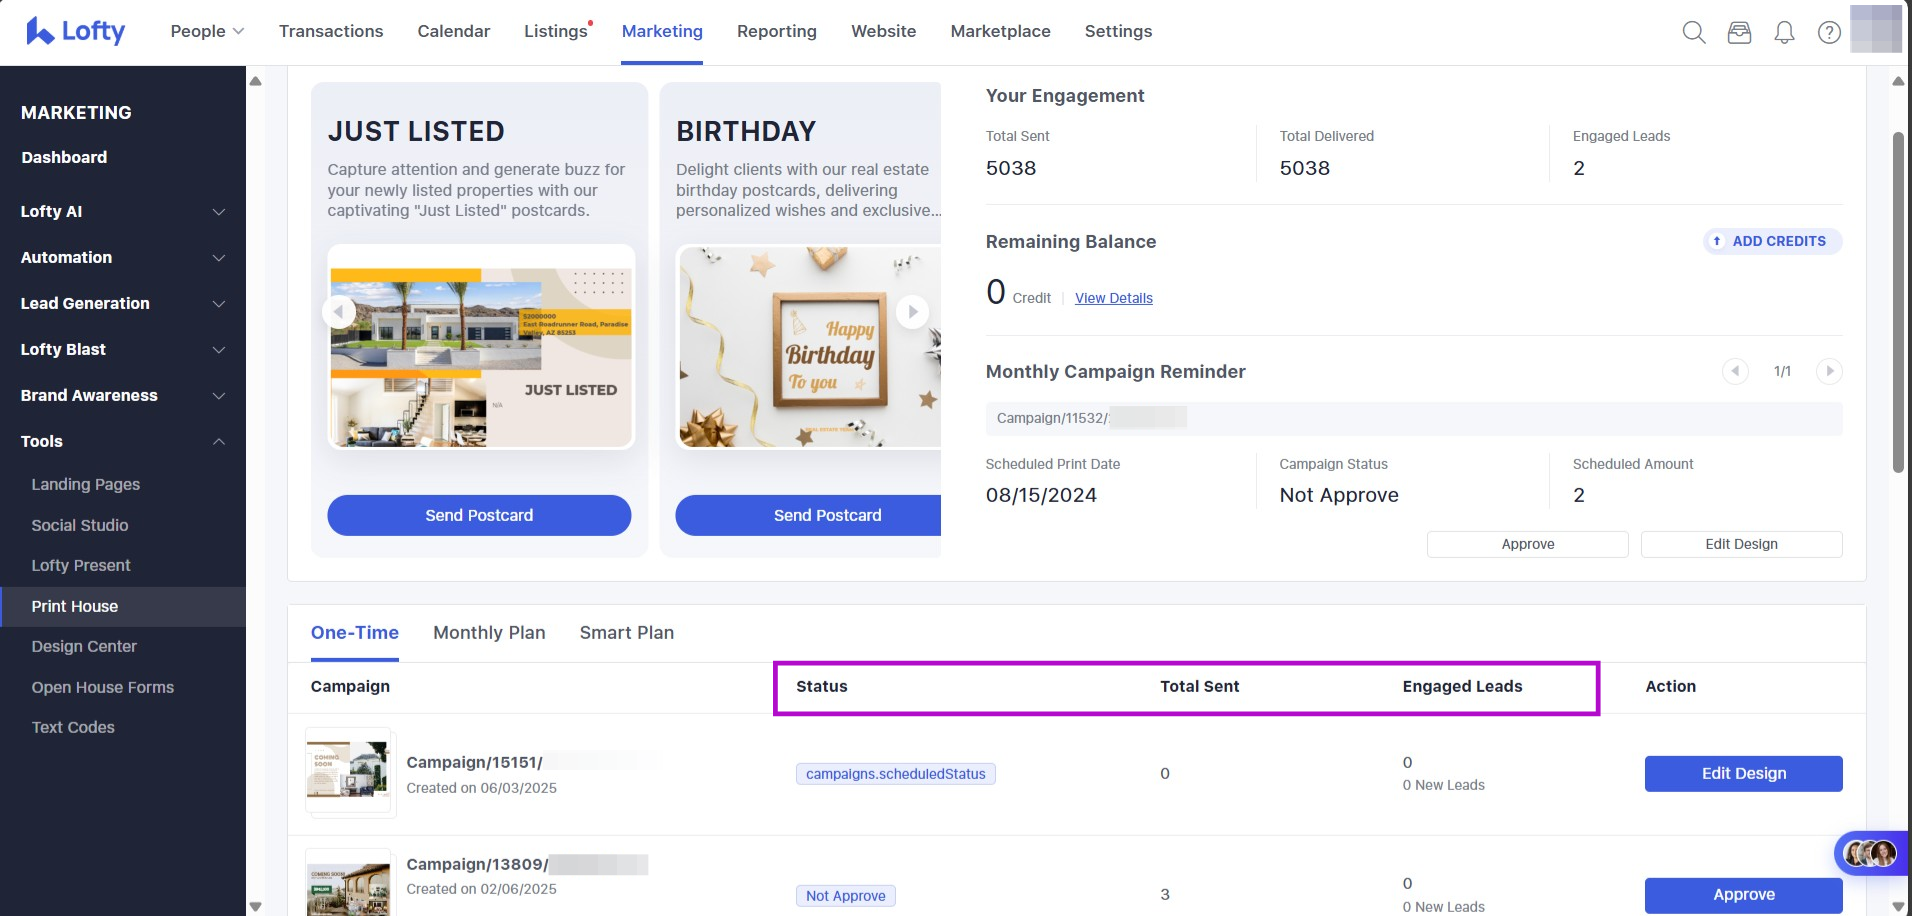1912x916 pixels.
Task: Show previous Just Listed postcard design
Action: click(x=339, y=312)
